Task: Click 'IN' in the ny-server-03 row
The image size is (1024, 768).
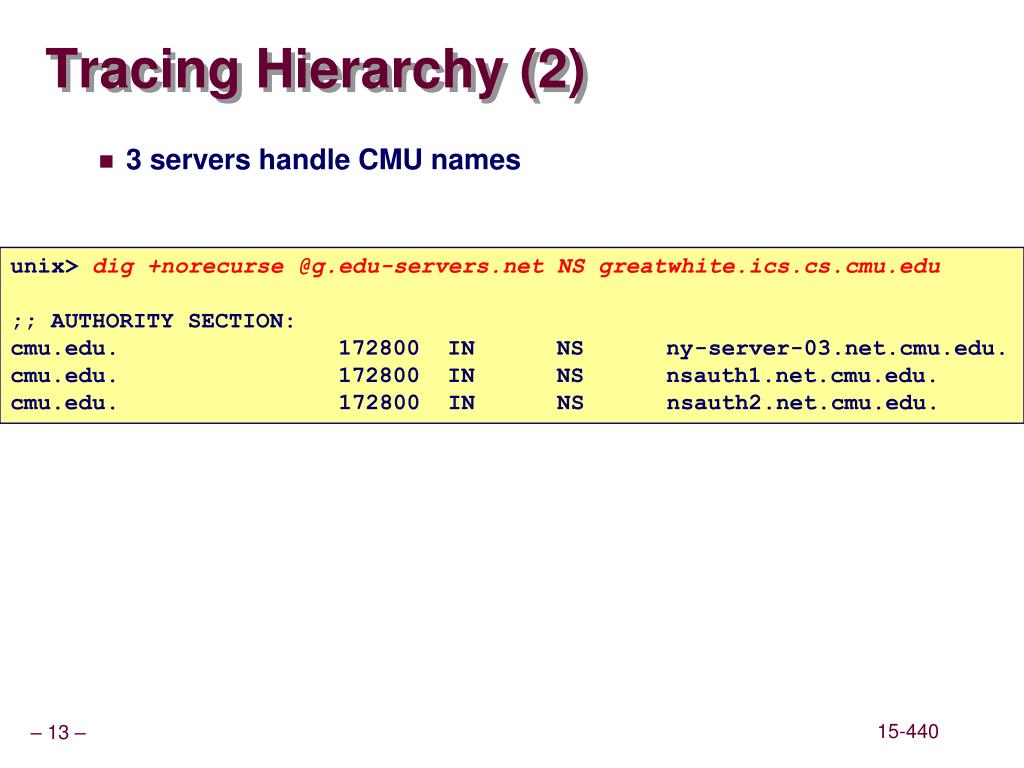Action: coord(461,349)
